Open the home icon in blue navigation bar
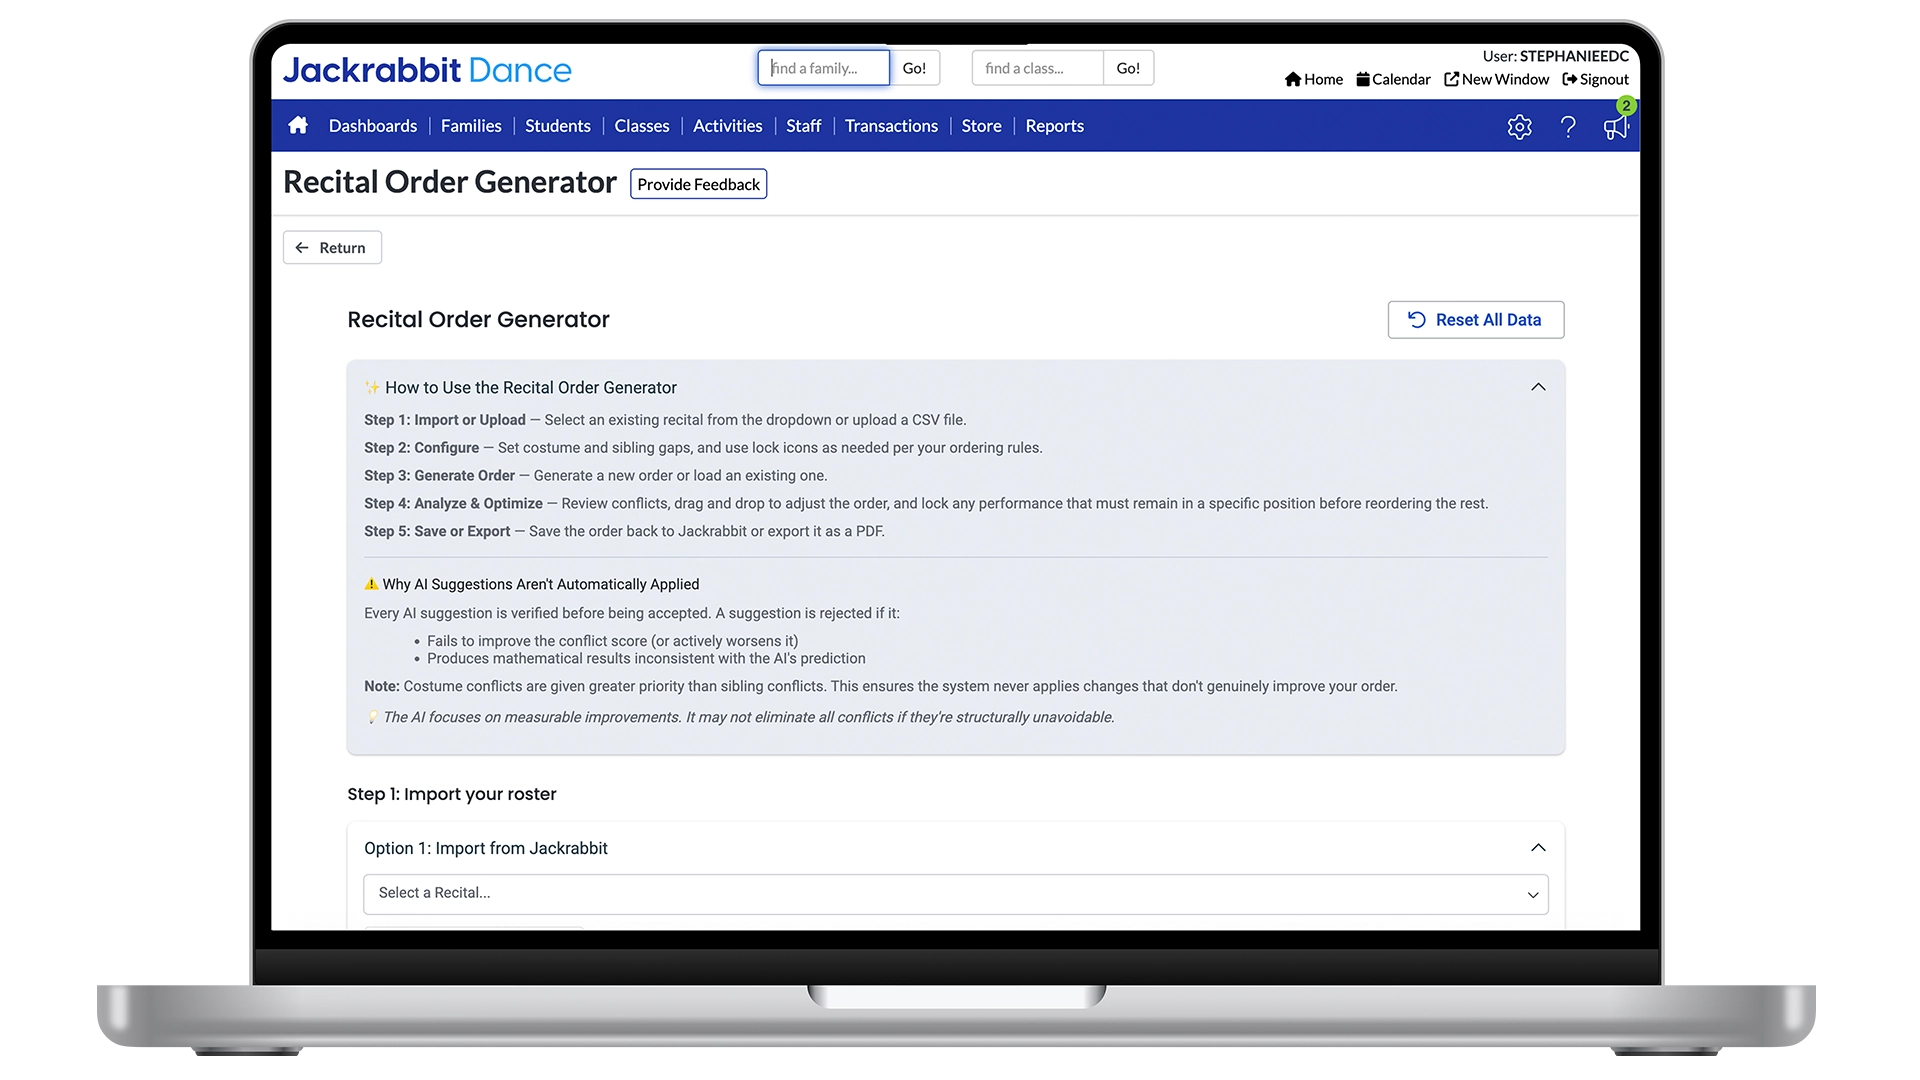1920x1080 pixels. (298, 125)
